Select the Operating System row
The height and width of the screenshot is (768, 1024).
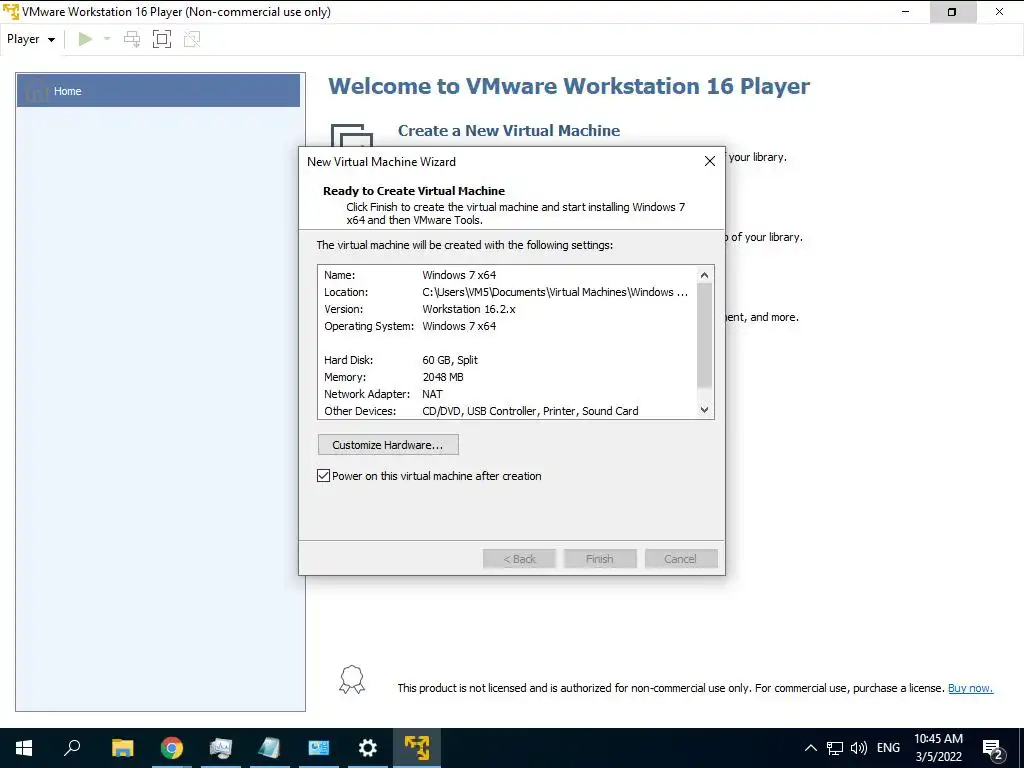pos(507,326)
